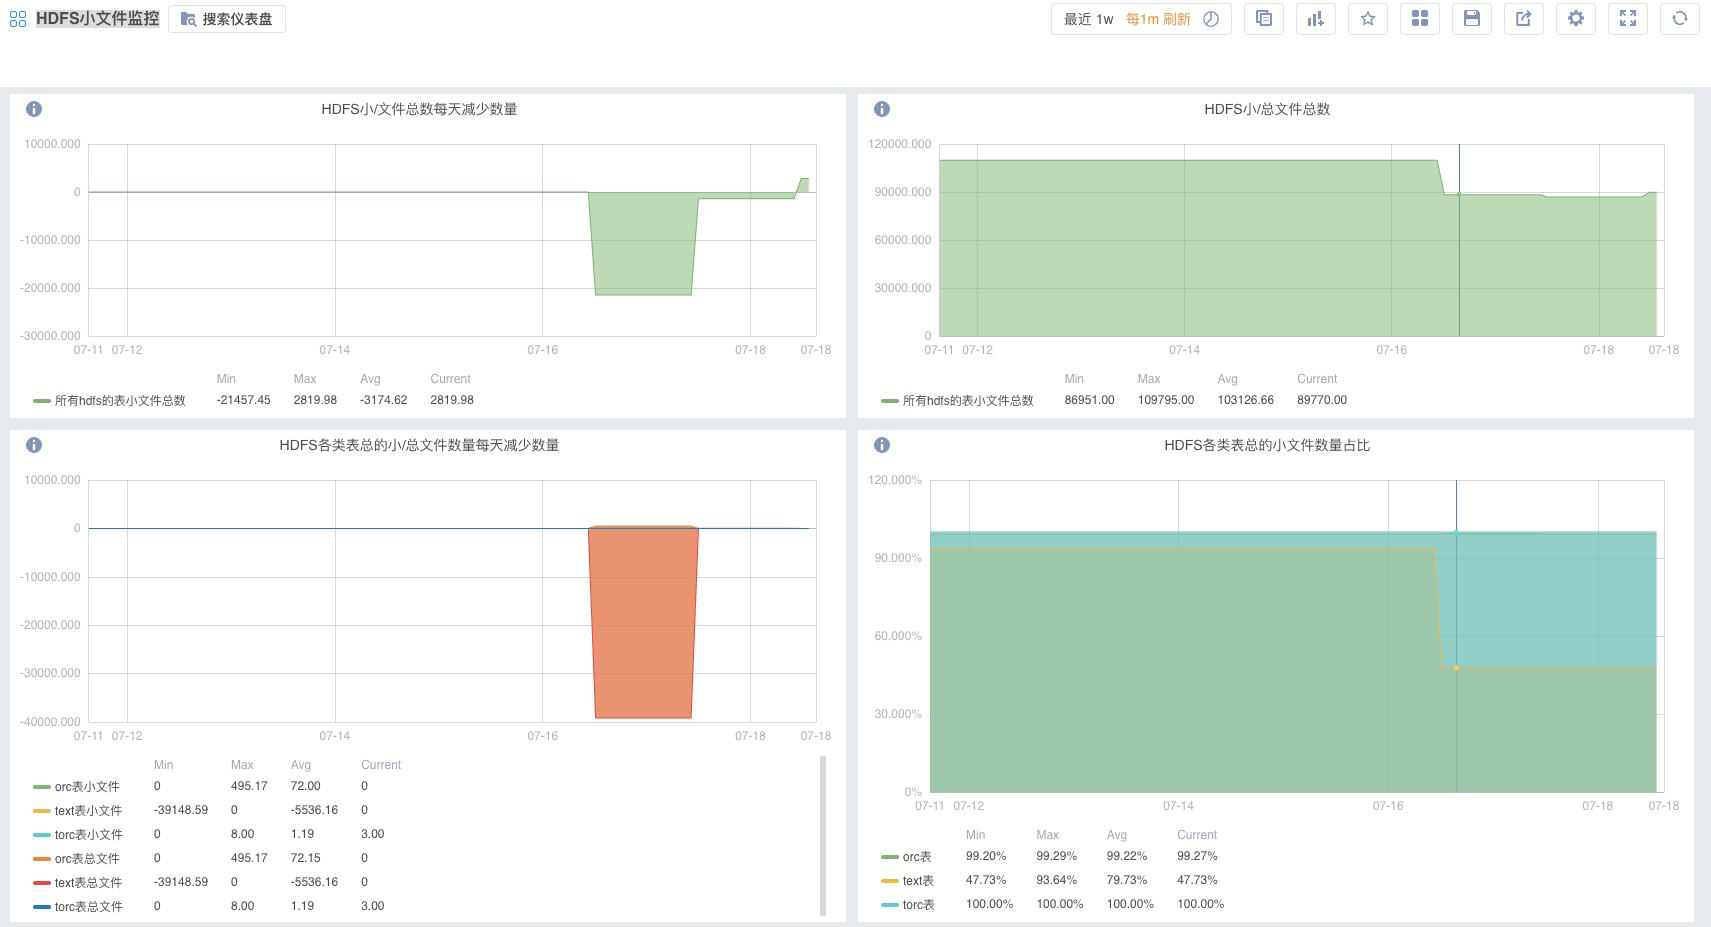Toggle the orc表总文件 legend series
Viewport: 1711px width, 927px height.
tap(87, 859)
